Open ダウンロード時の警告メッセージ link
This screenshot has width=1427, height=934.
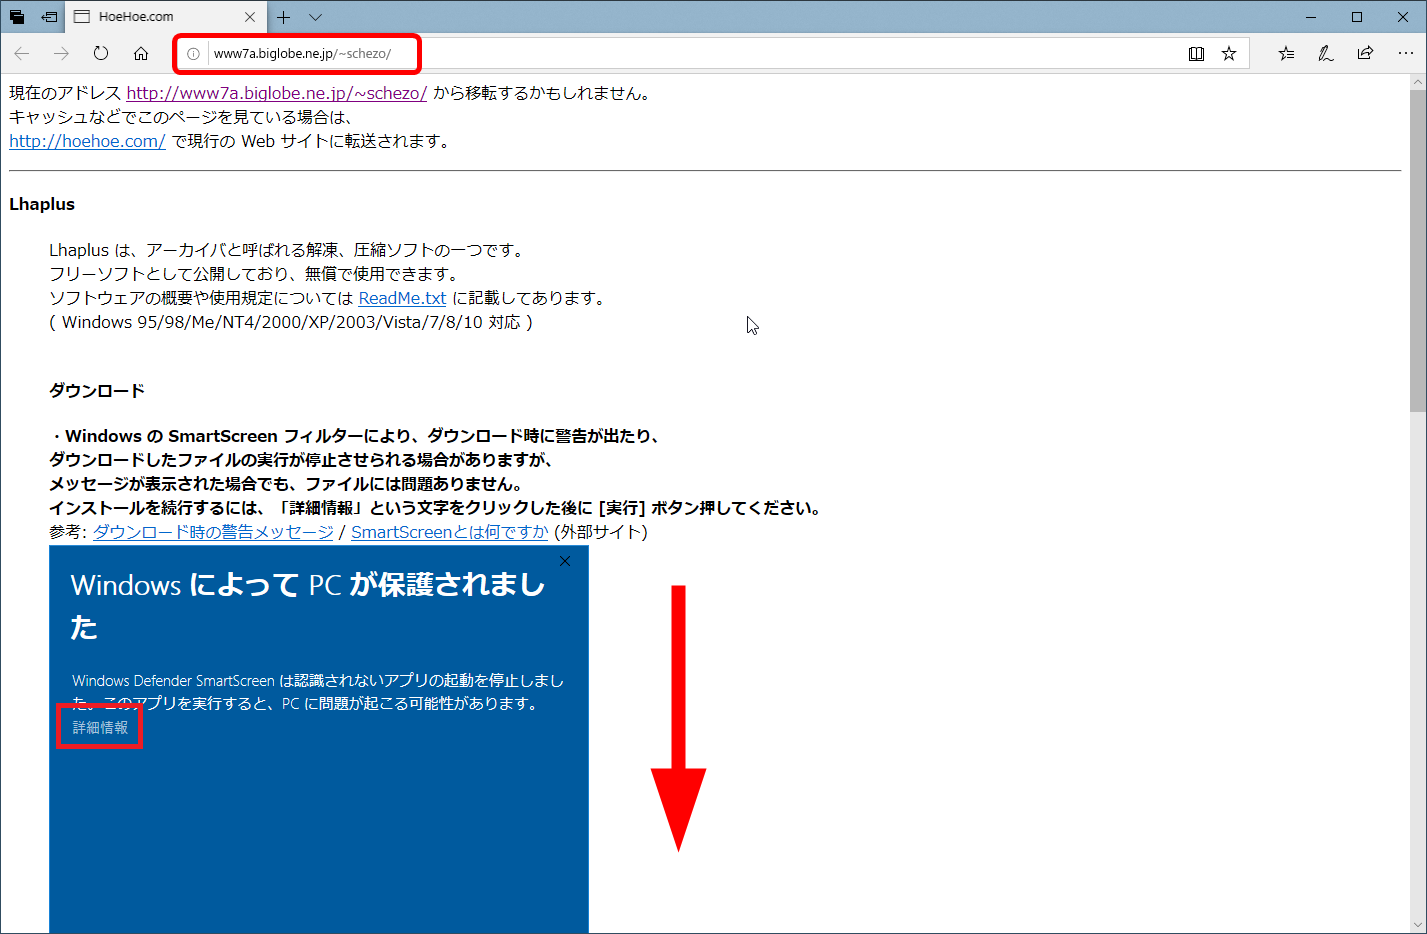coord(213,532)
